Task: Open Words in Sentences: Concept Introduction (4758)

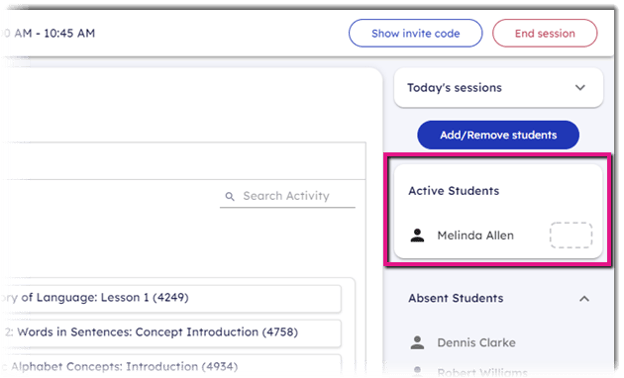Action: coord(170,333)
